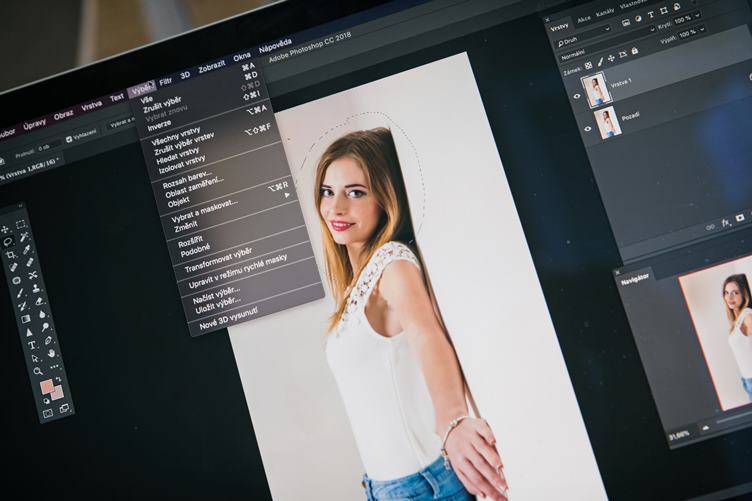Image resolution: width=752 pixels, height=501 pixels.
Task: Choose Inverze from the menu
Action: tap(159, 125)
